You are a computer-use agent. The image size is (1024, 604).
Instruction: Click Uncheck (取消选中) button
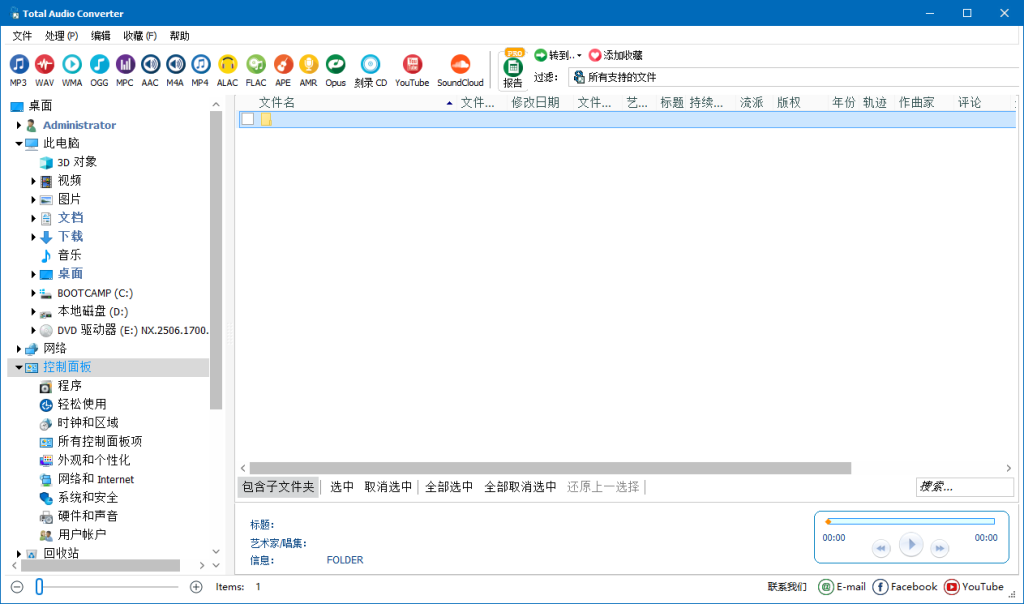point(388,486)
